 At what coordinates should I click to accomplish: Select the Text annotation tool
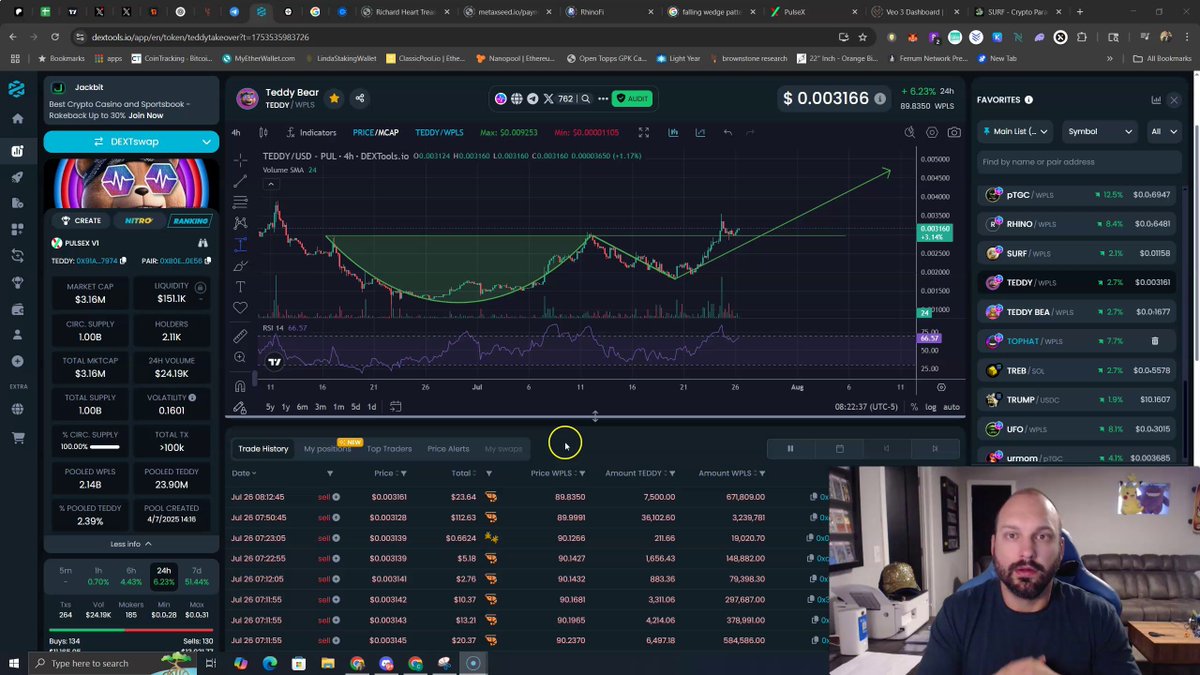coord(240,287)
